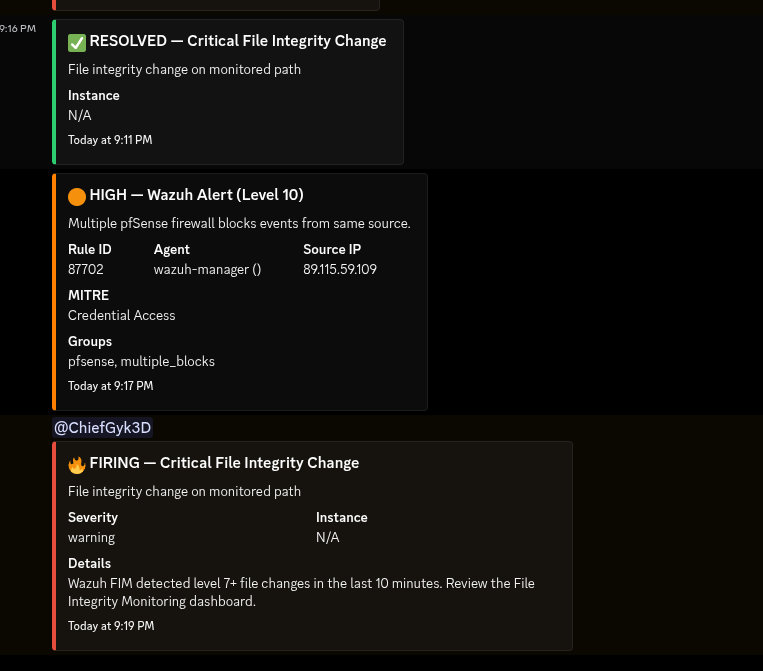Click the Today at 9:19 PM embed timestamp
Viewport: 763px width, 671px height.
click(111, 626)
